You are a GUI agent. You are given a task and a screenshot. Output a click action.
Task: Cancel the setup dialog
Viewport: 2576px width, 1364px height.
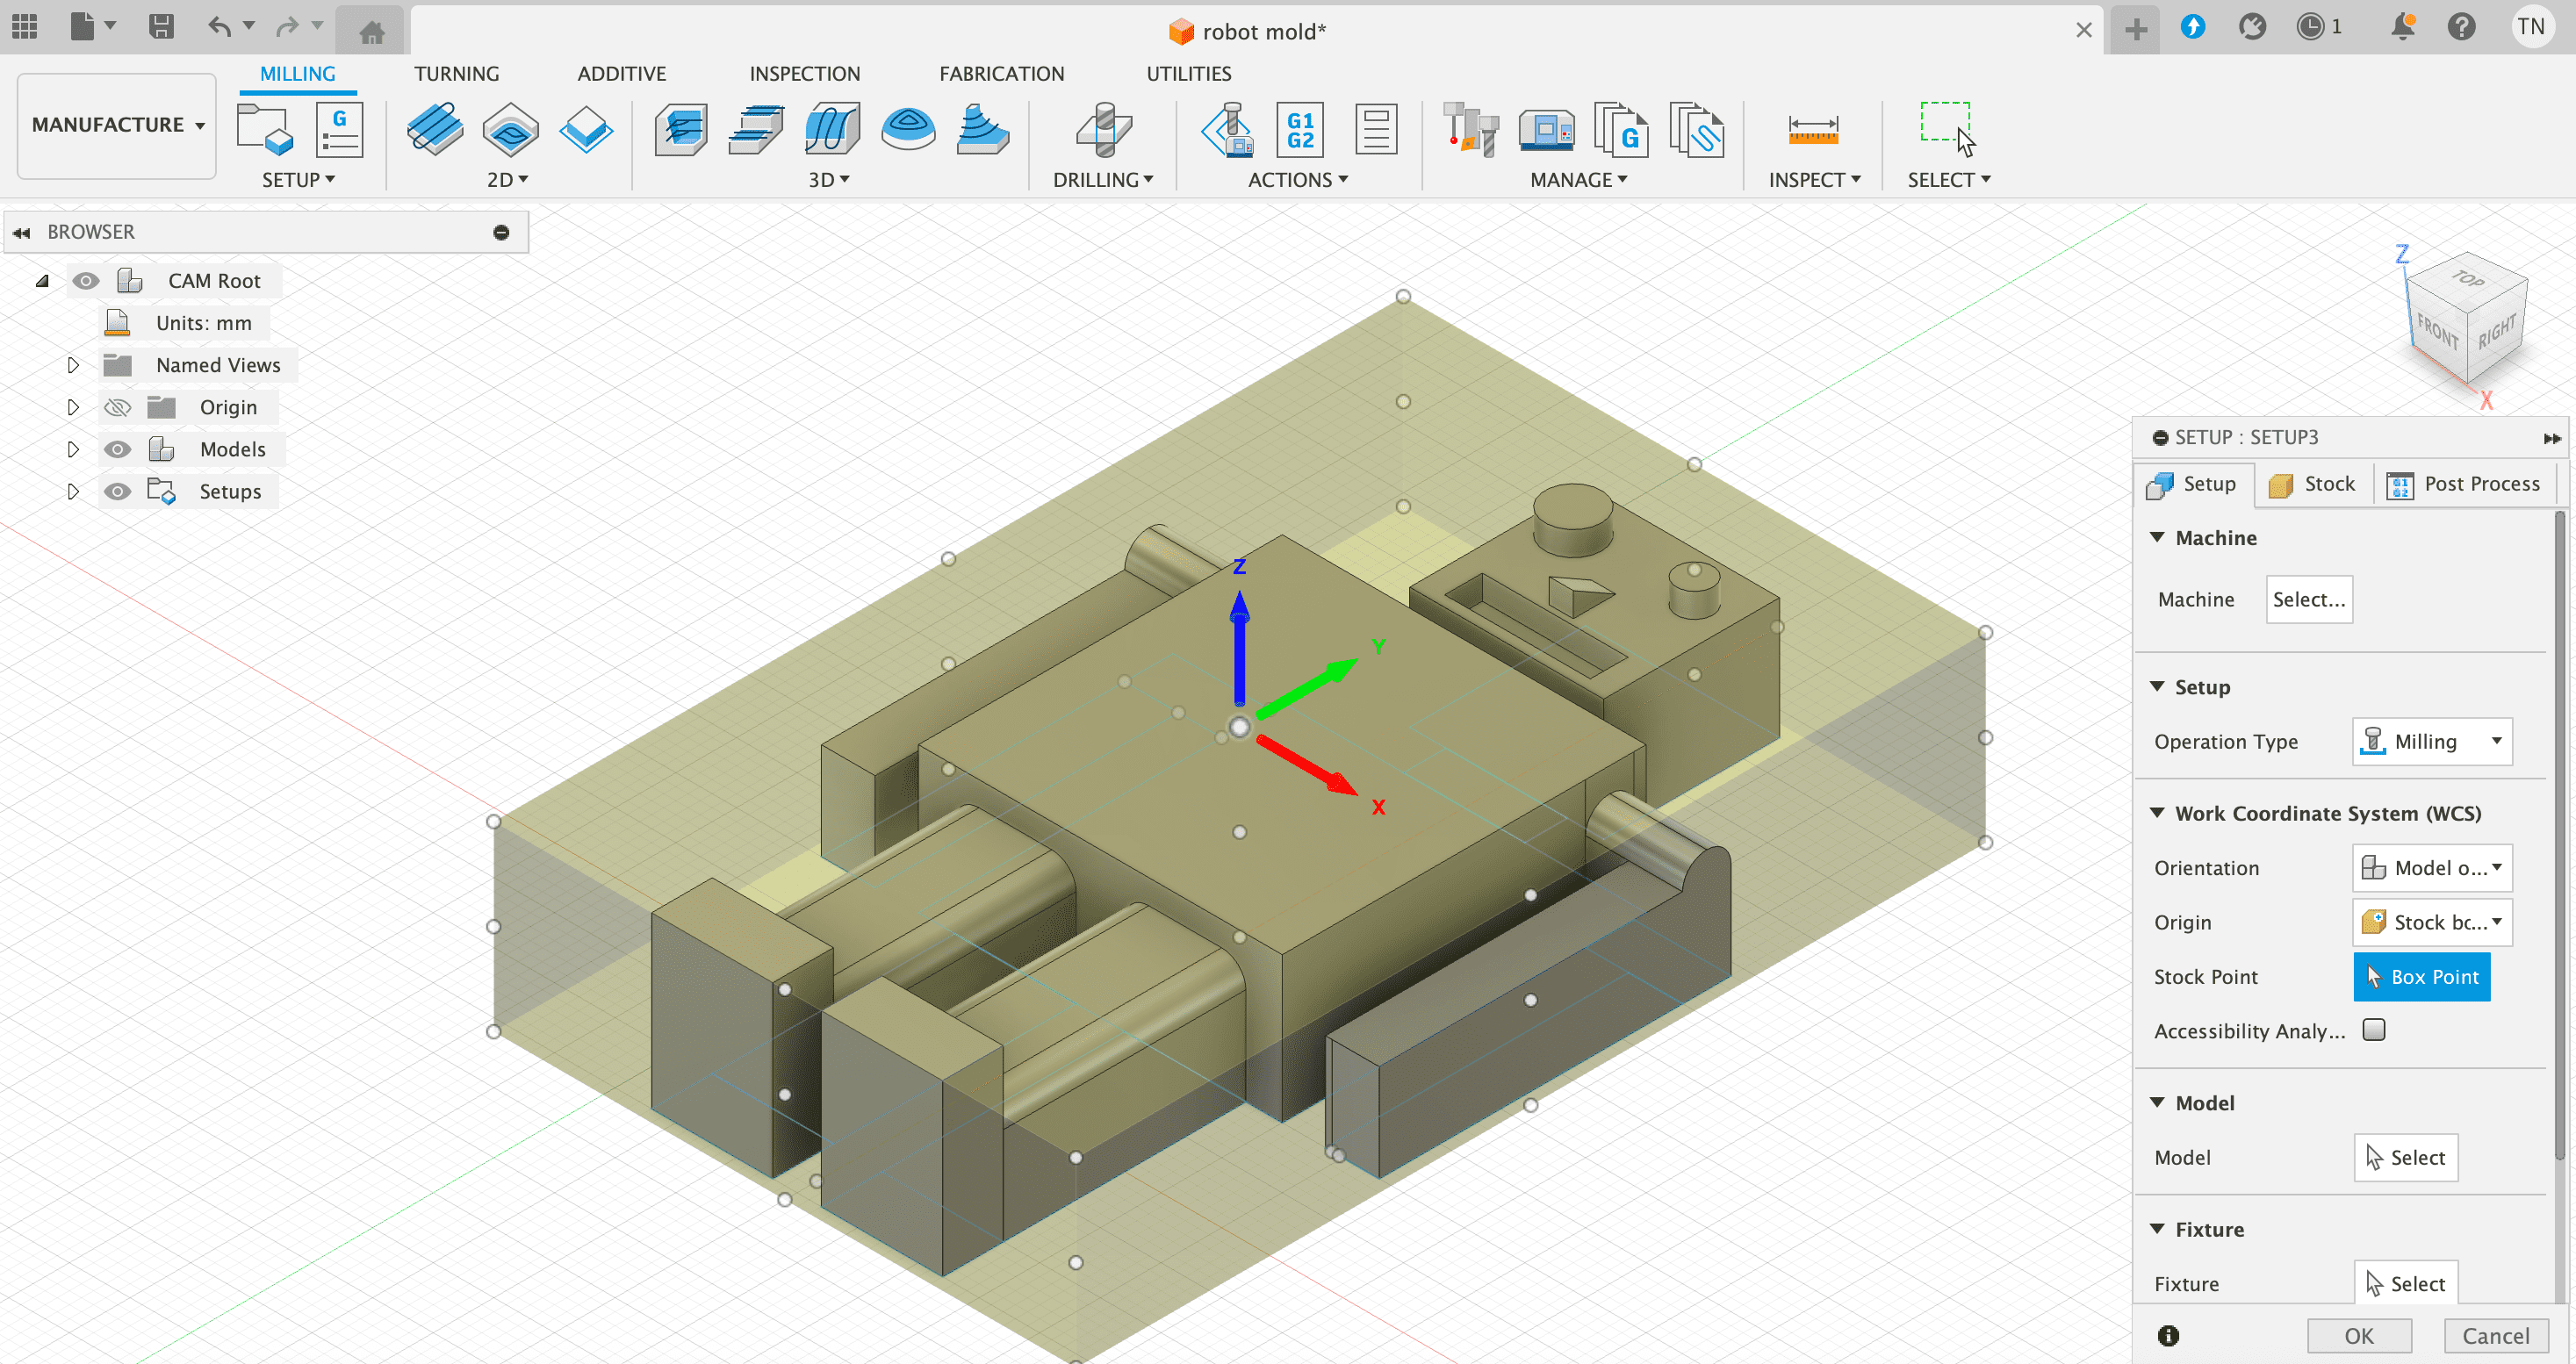(x=2496, y=1336)
